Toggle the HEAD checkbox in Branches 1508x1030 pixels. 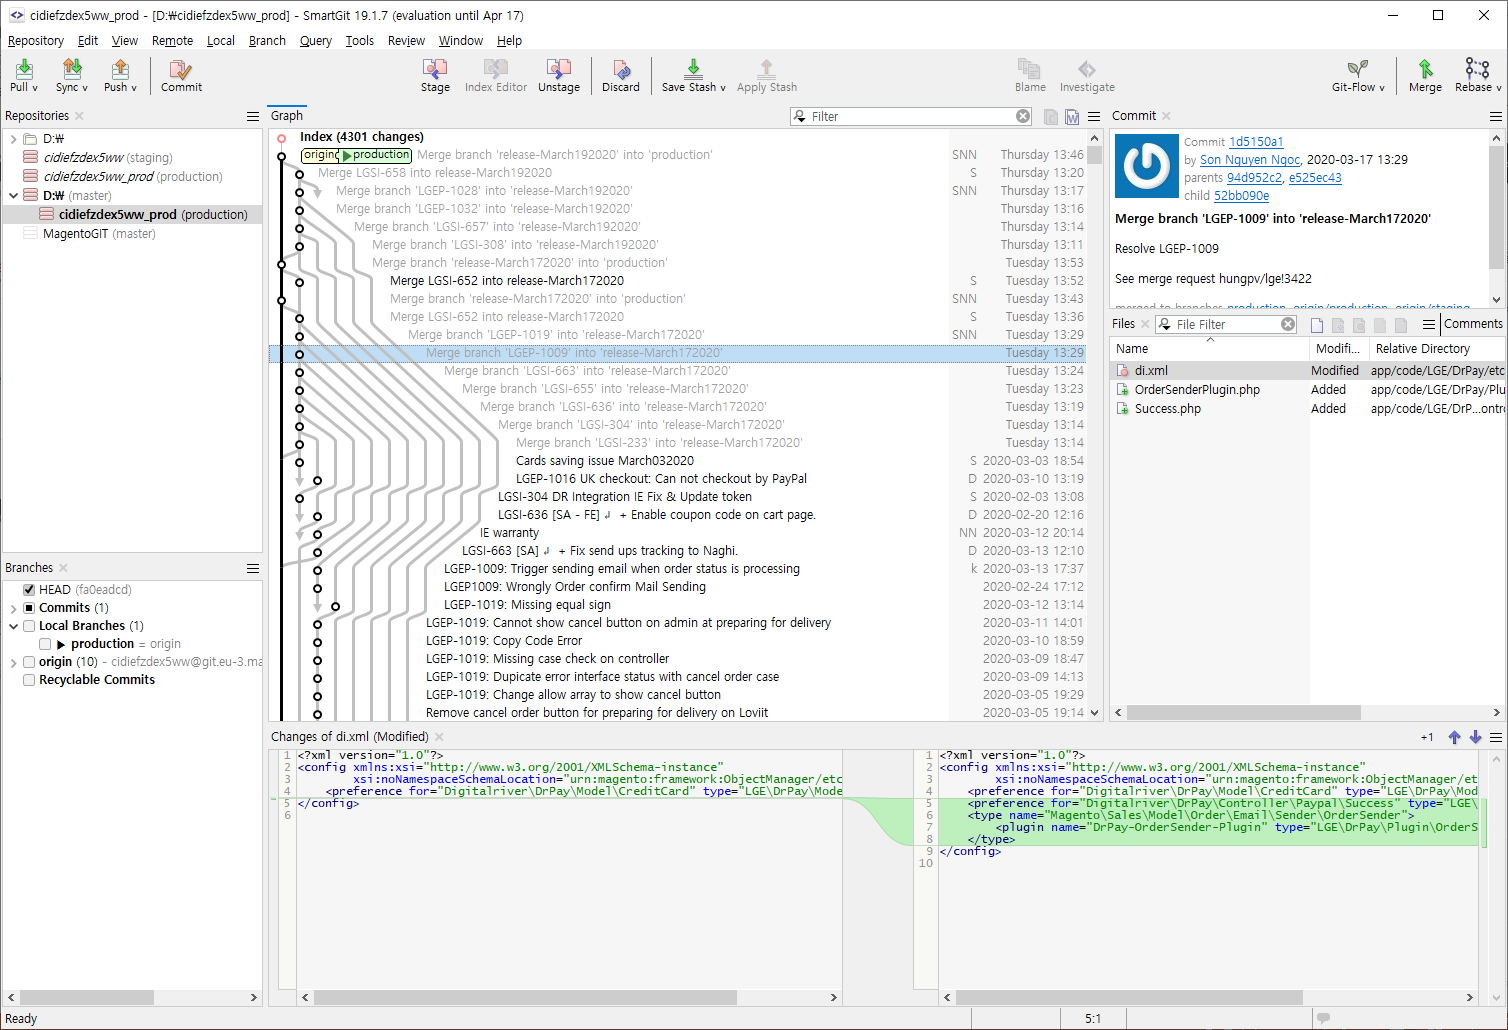point(29,590)
